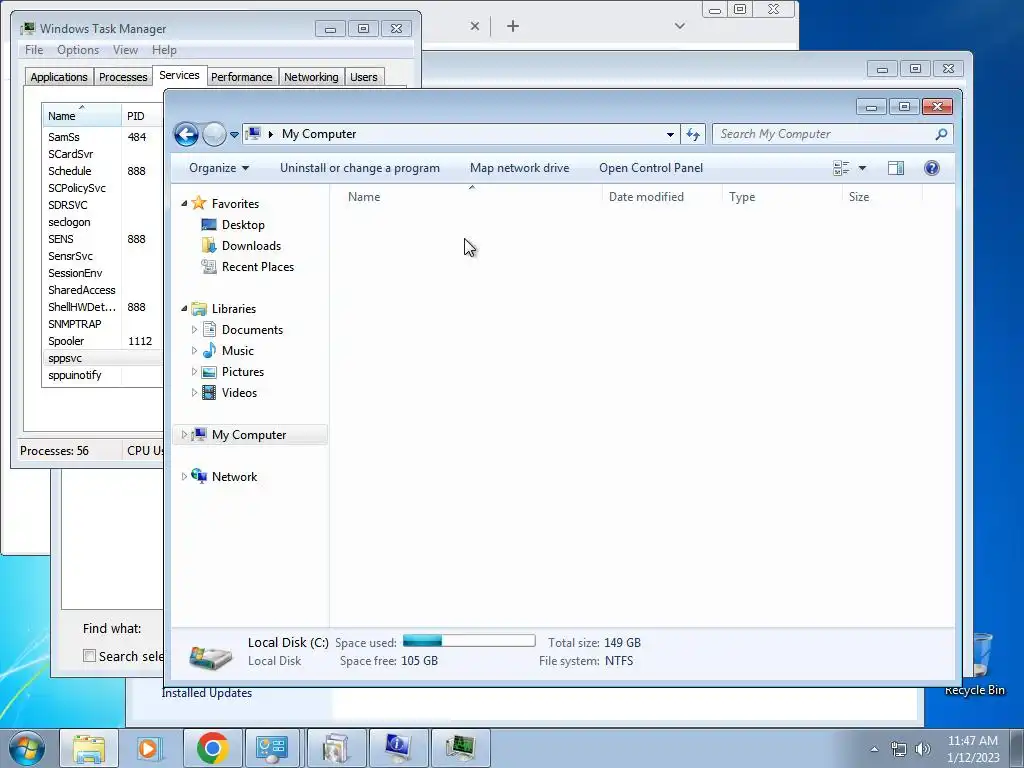Change view using the view icon
Image resolution: width=1024 pixels, height=768 pixels.
tap(841, 168)
